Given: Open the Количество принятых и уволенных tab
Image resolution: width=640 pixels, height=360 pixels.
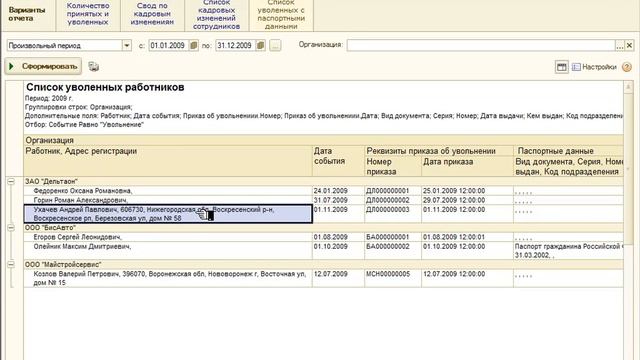Looking at the screenshot, I should point(88,14).
